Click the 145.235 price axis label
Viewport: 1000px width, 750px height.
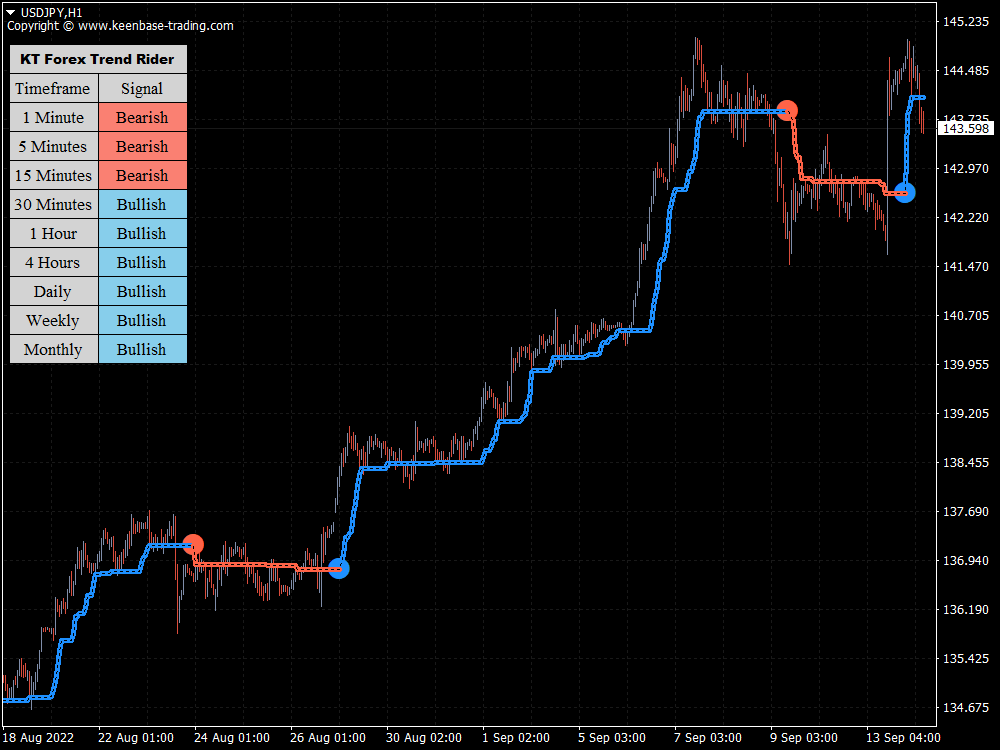tap(966, 22)
